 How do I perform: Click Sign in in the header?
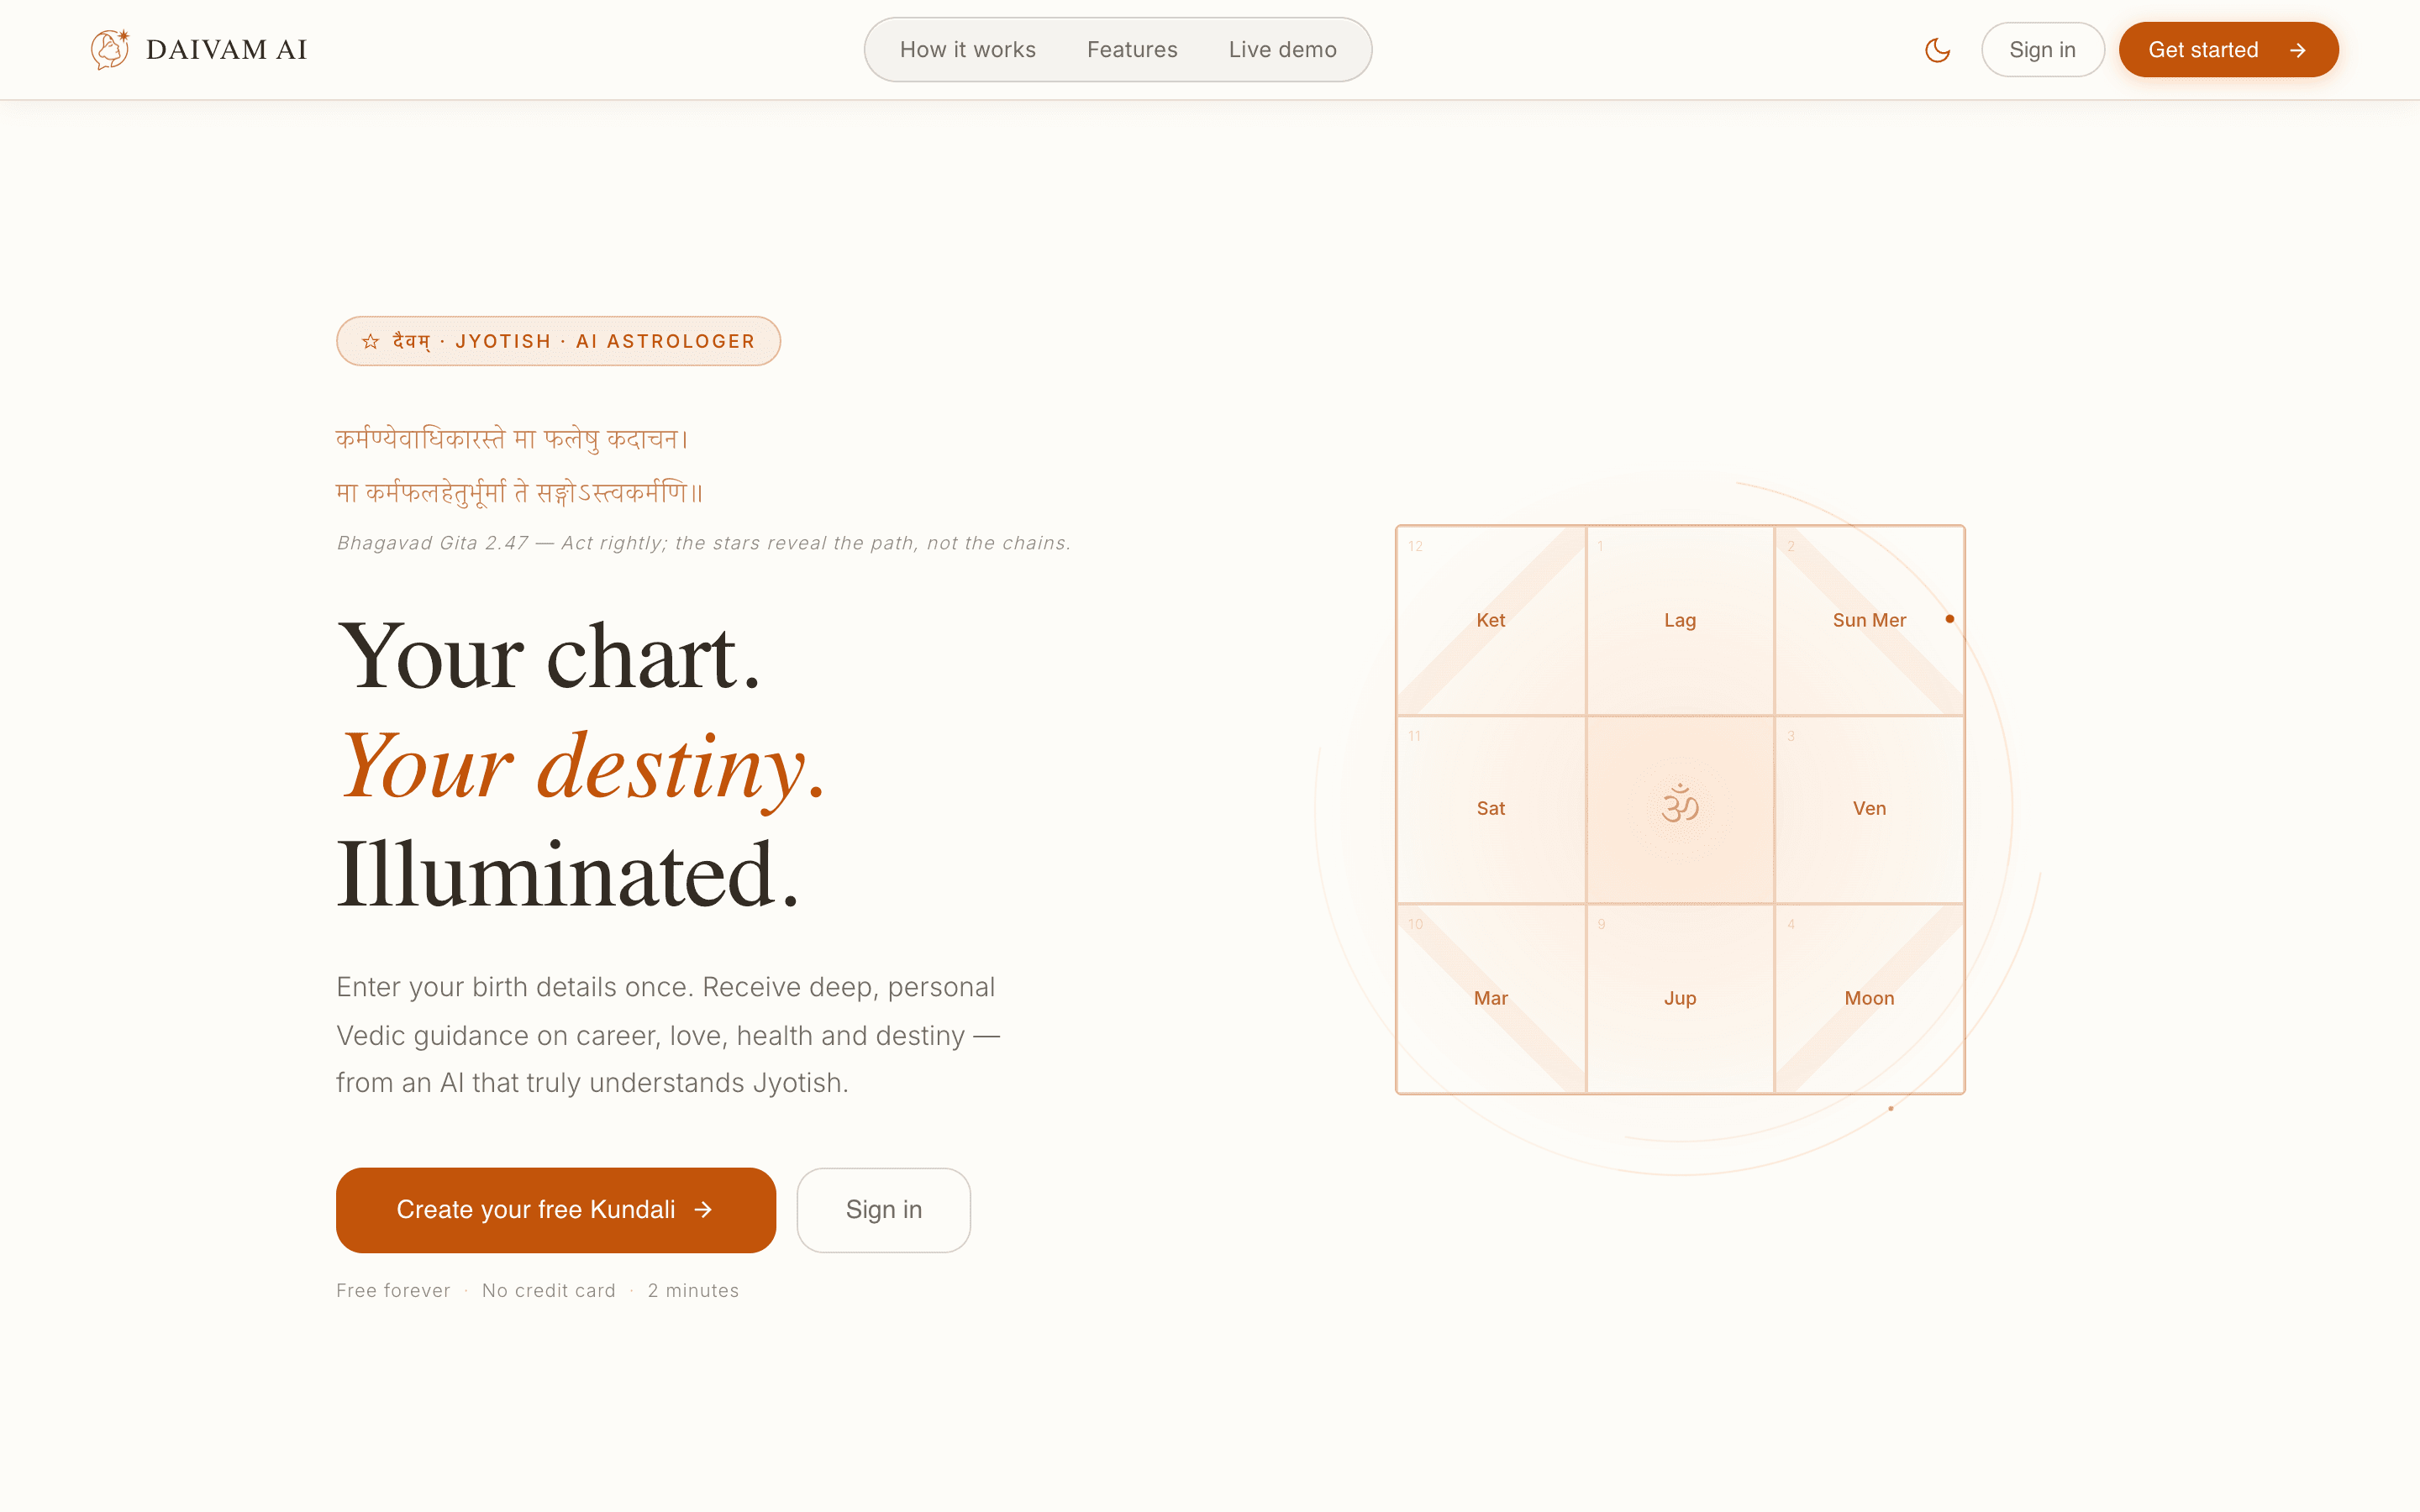coord(2042,50)
